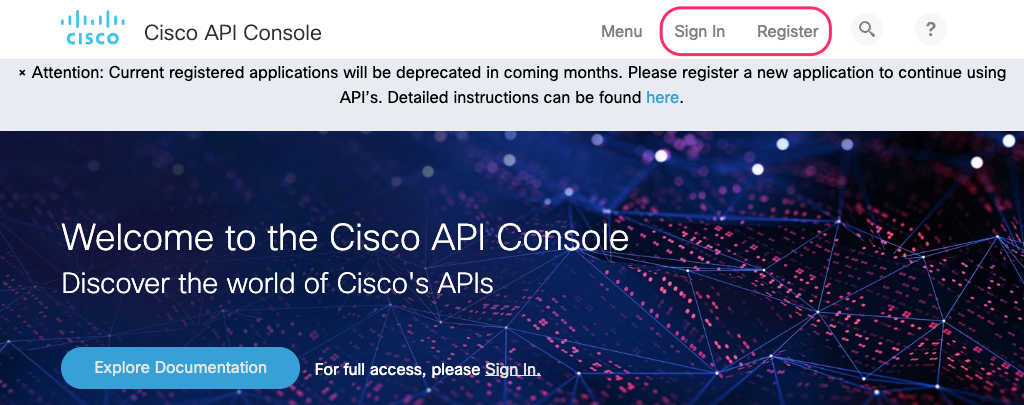Viewport: 1024px width, 405px height.
Task: Select Register in the top navigation
Action: 788,31
